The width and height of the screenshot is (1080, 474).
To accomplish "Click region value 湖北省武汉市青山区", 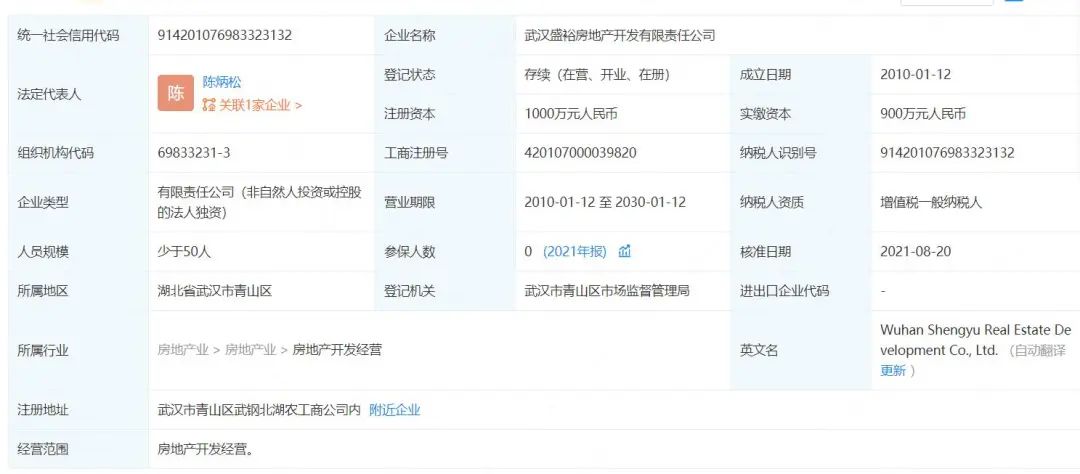I will tap(215, 291).
